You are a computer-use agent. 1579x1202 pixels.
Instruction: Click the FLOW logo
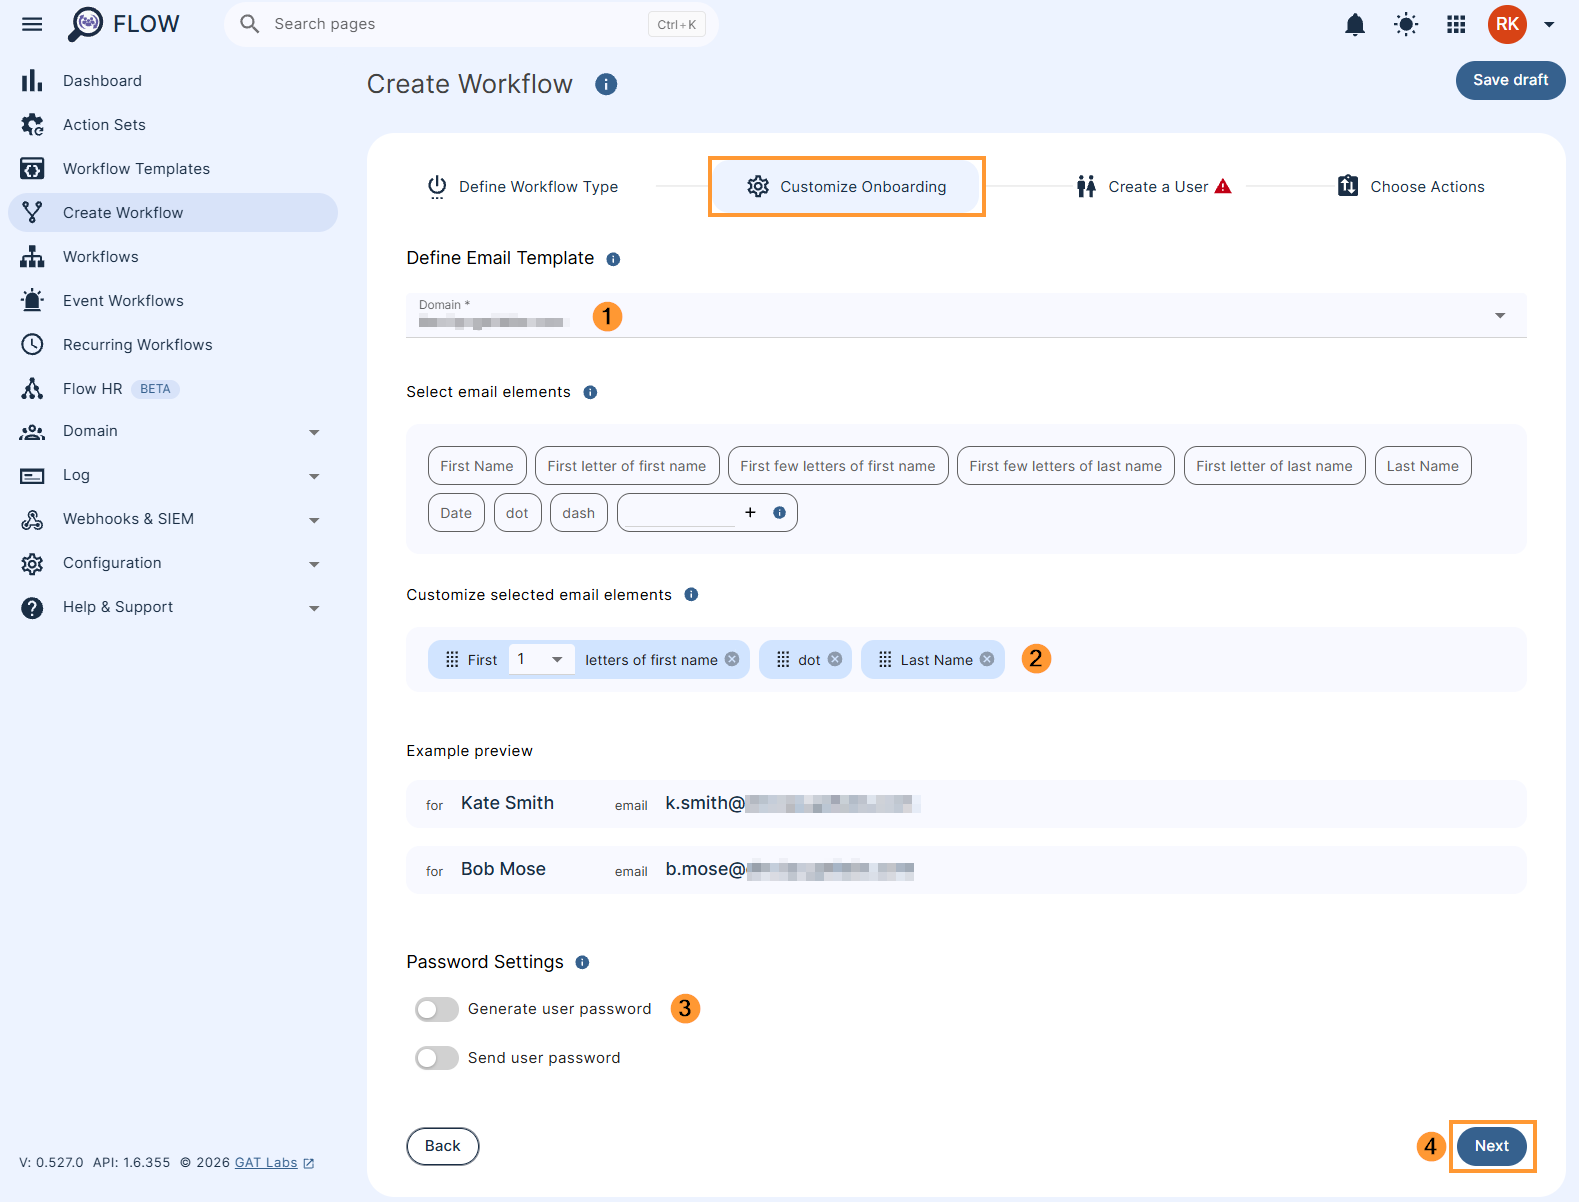(124, 24)
